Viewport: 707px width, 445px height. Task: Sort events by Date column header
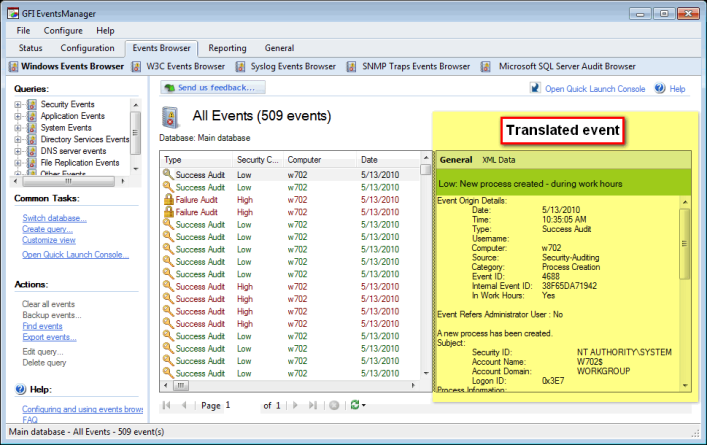point(388,160)
